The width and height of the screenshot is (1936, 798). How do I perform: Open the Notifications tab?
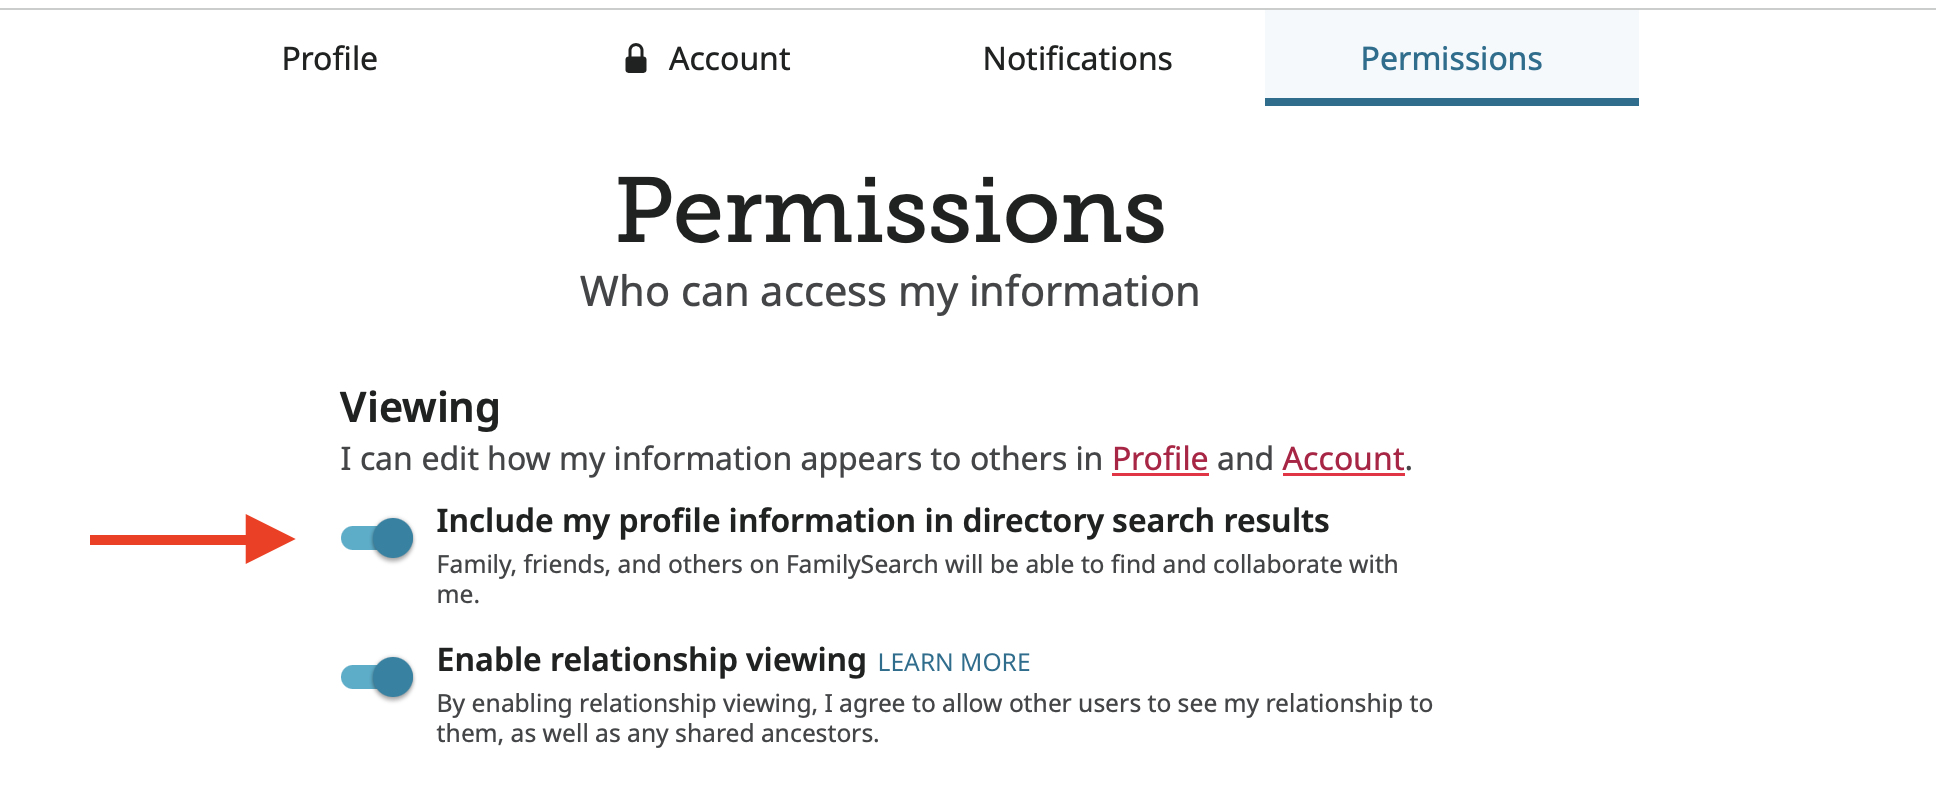tap(1077, 59)
